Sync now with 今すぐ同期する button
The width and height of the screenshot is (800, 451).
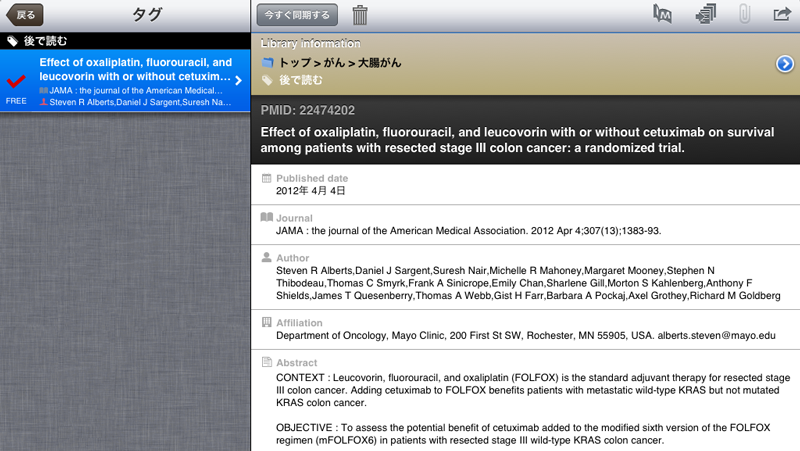click(297, 15)
